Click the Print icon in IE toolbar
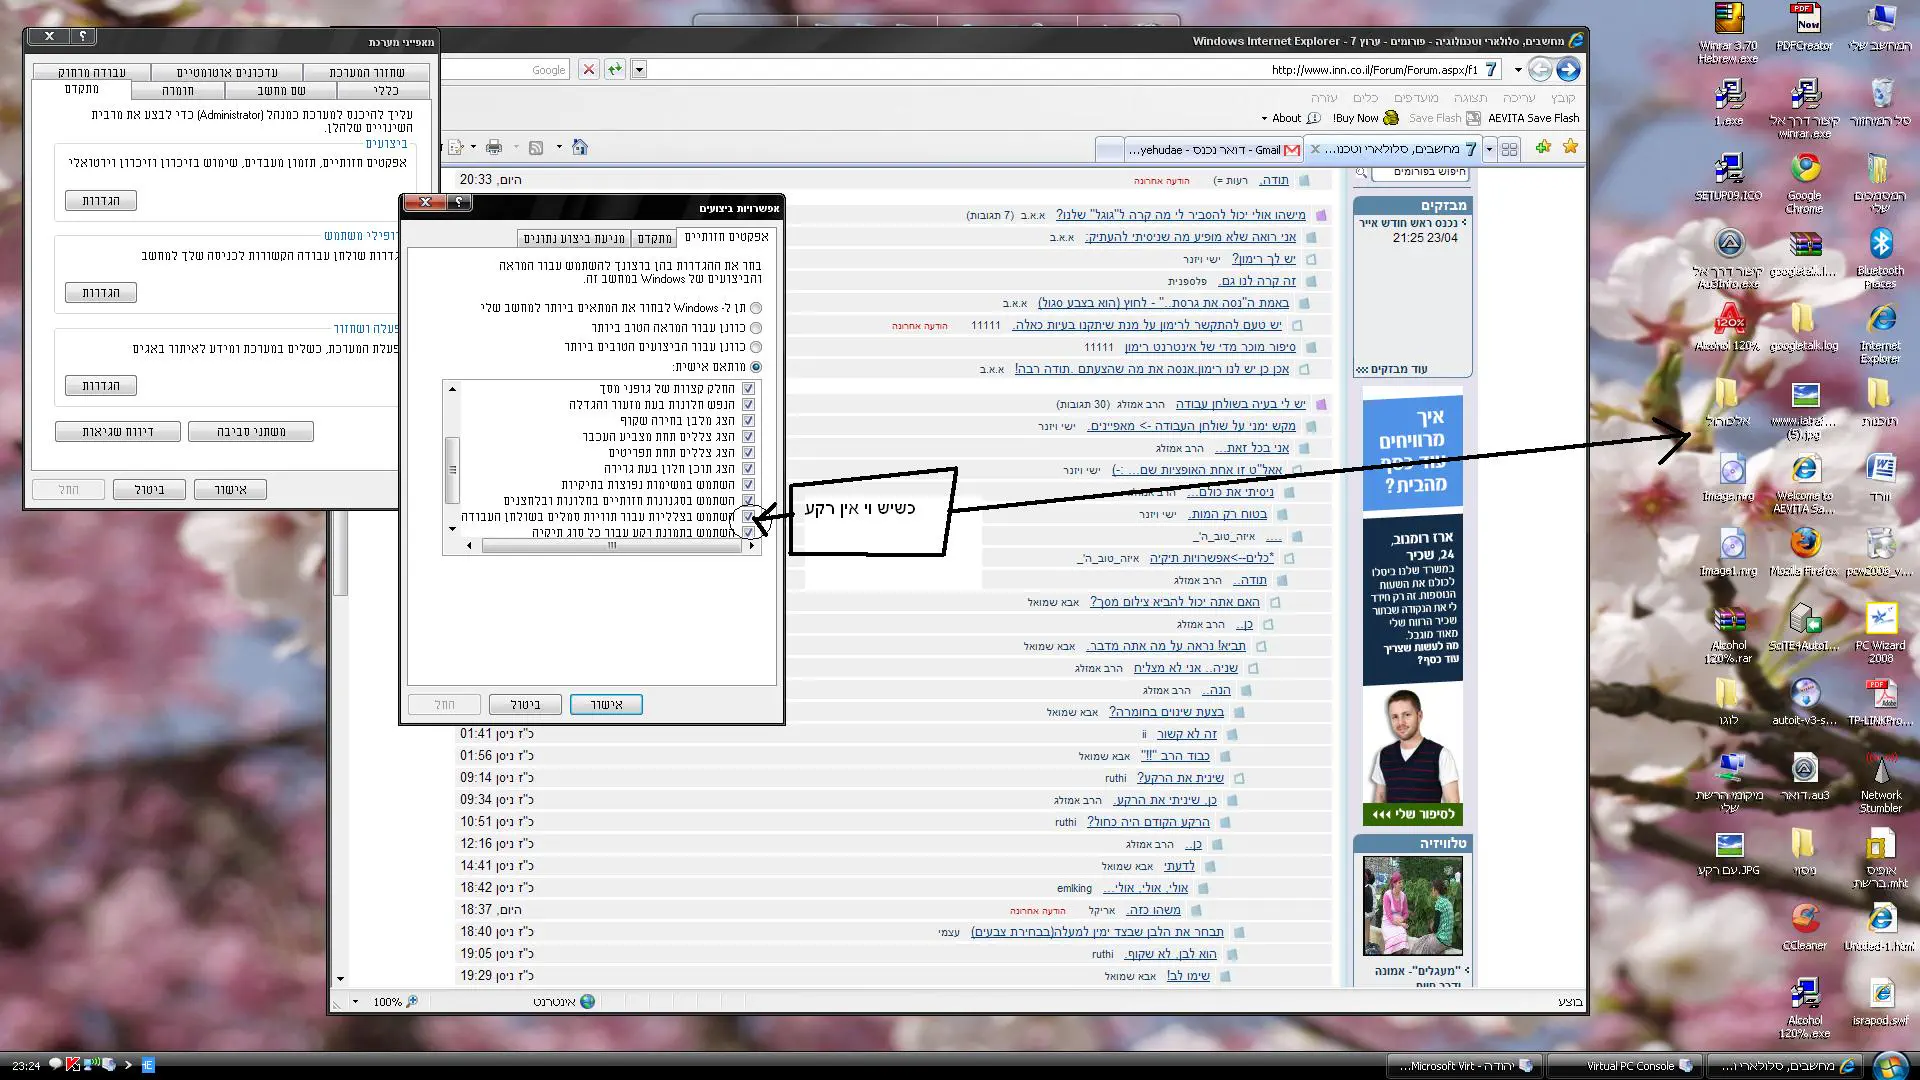The width and height of the screenshot is (1920, 1080). coord(494,148)
